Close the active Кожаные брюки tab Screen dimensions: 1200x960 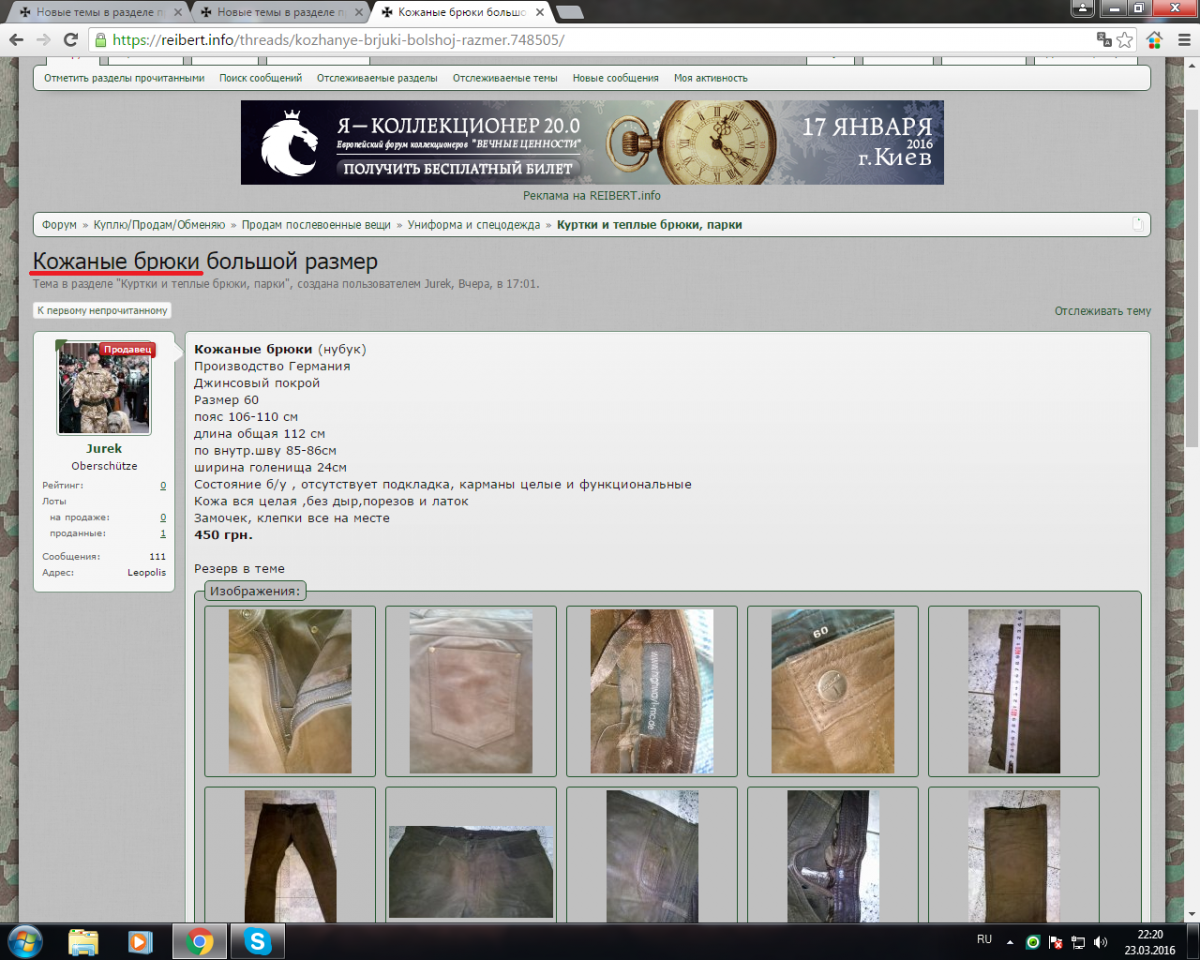[537, 12]
